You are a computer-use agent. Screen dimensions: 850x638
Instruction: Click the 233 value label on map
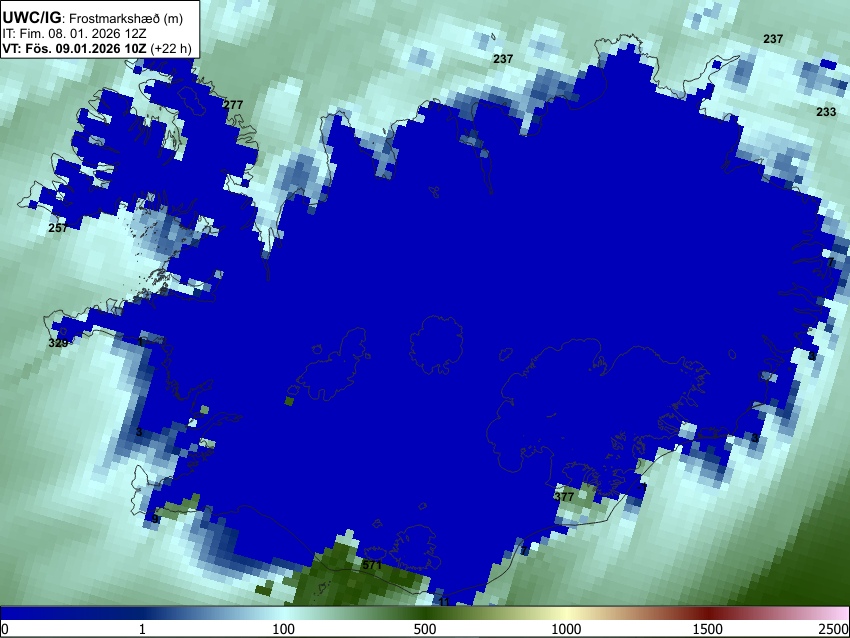[826, 112]
